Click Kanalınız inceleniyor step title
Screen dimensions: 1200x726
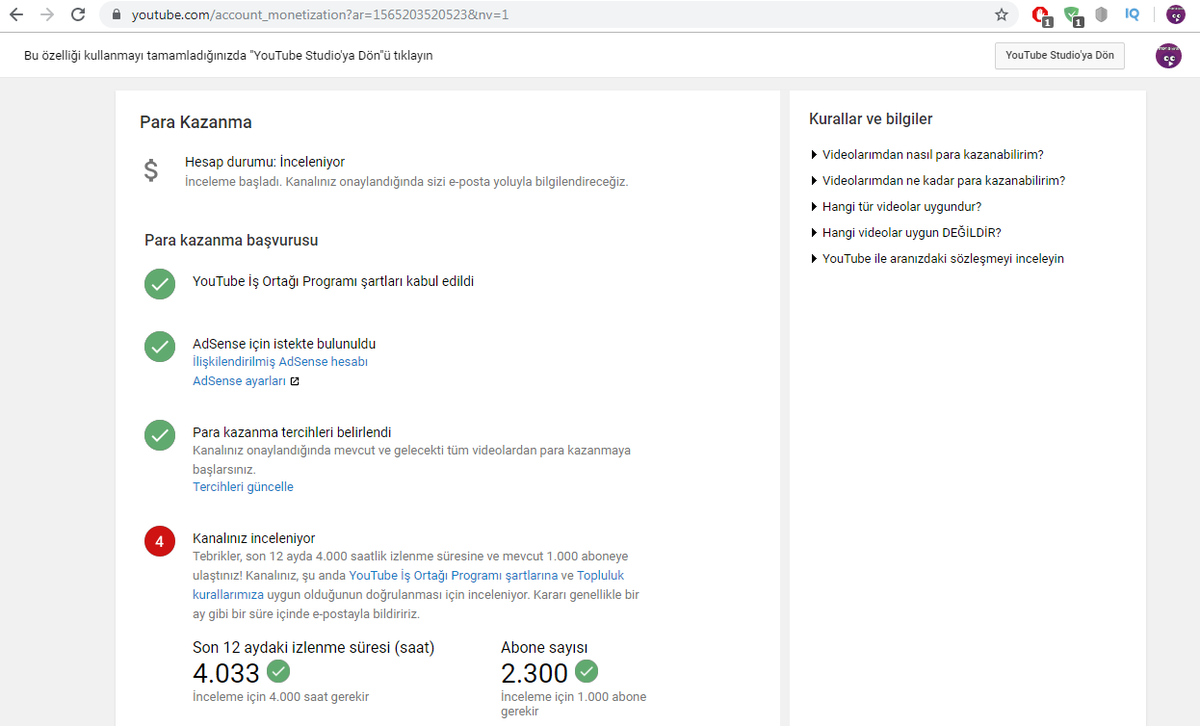pyautogui.click(x=254, y=538)
